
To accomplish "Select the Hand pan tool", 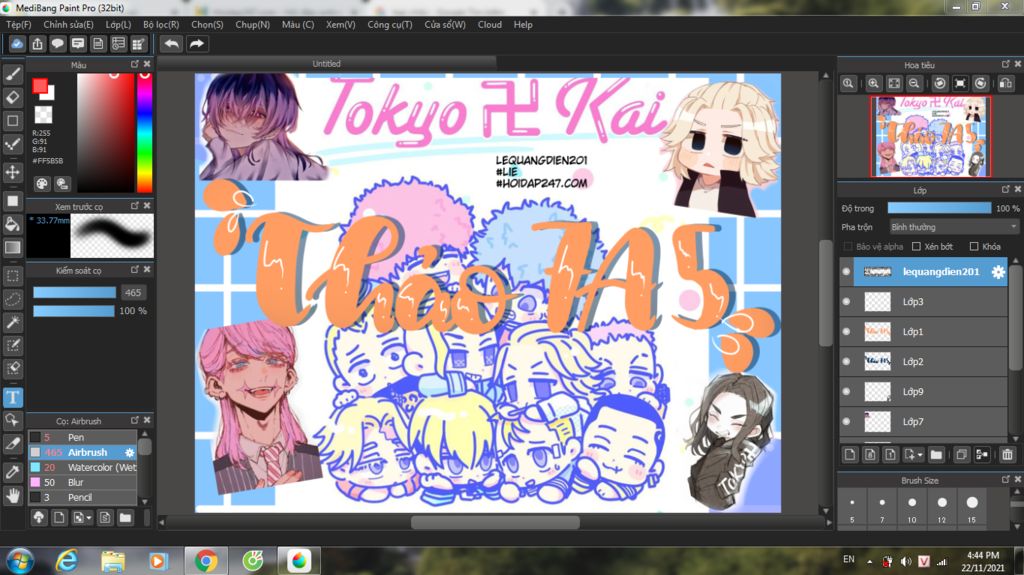I will [x=12, y=497].
